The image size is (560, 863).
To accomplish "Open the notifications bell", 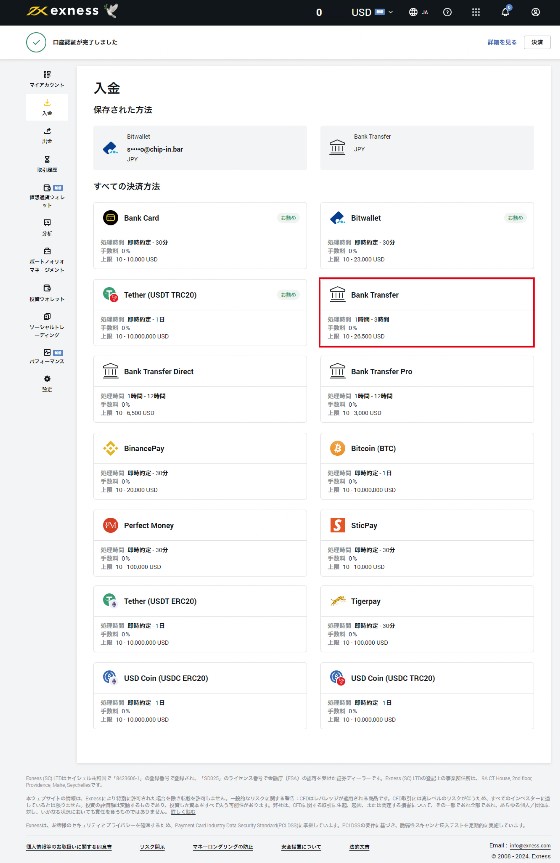I will pyautogui.click(x=505, y=12).
